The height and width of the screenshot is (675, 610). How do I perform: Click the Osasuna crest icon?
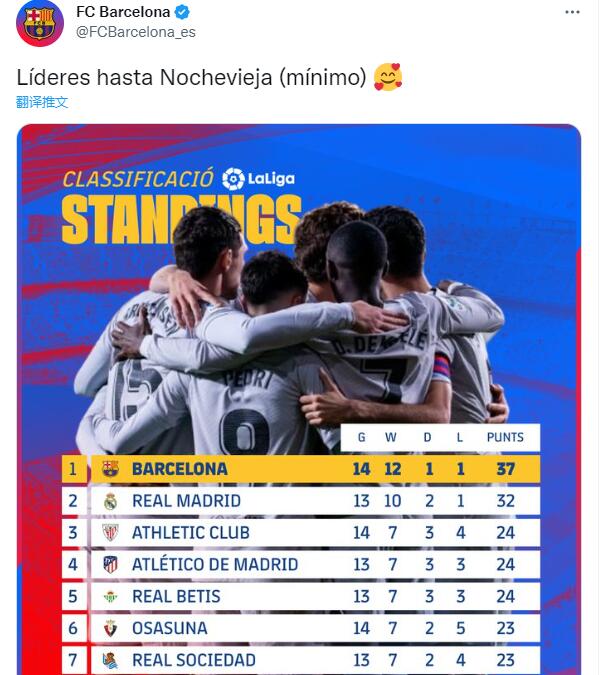coord(110,628)
